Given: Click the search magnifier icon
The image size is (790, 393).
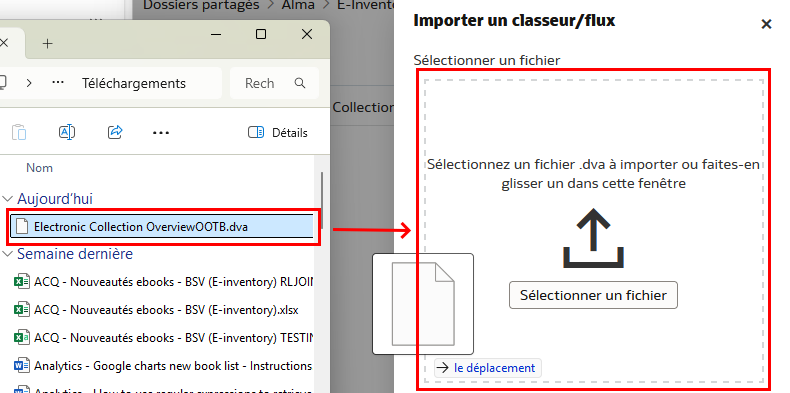Looking at the screenshot, I should coord(300,83).
